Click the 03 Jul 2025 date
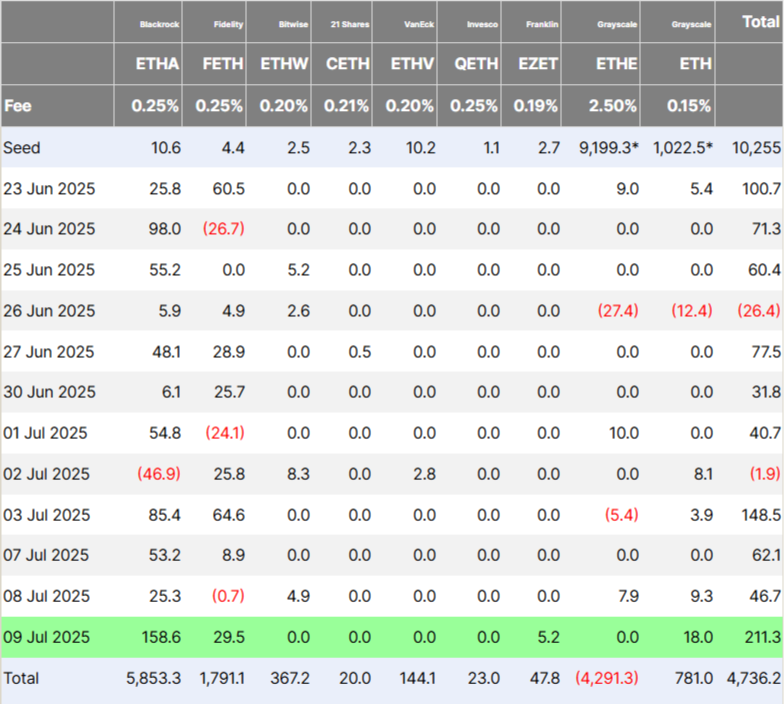784x704 pixels. point(46,515)
